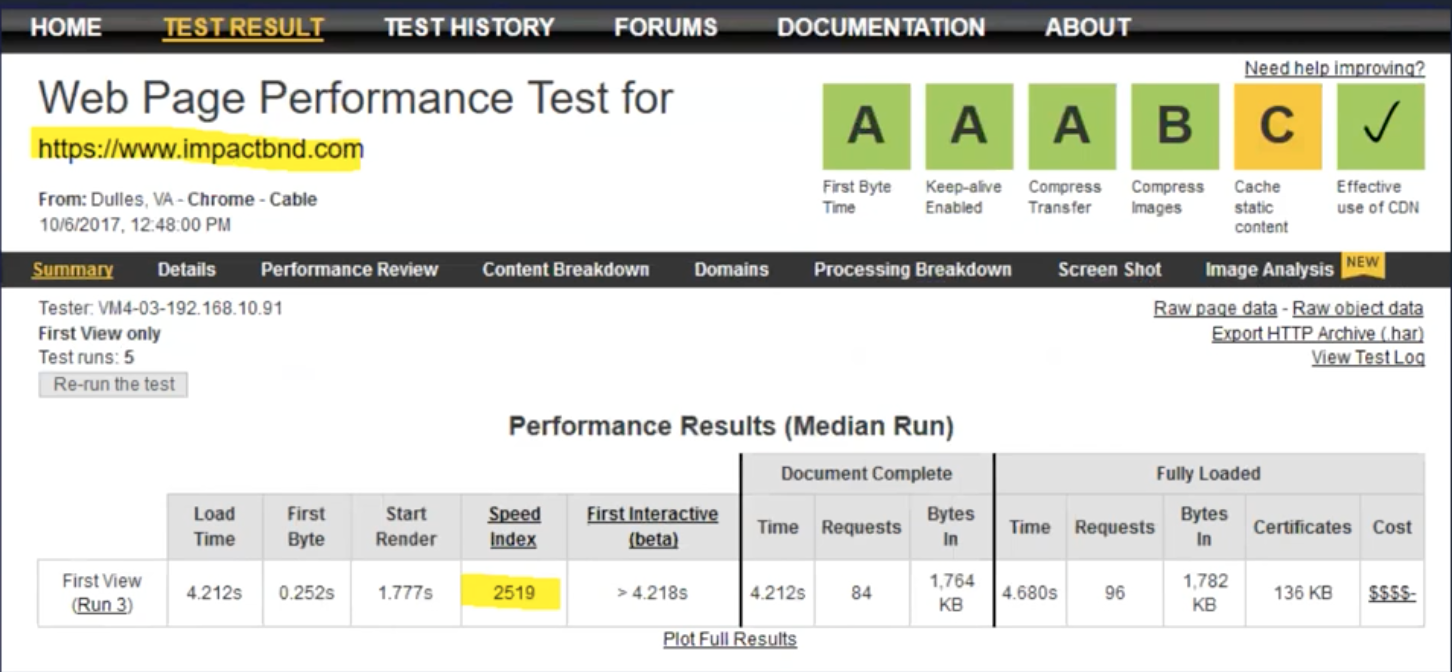The height and width of the screenshot is (672, 1452).
Task: Open the Processing Breakdown tab
Action: pyautogui.click(x=913, y=270)
